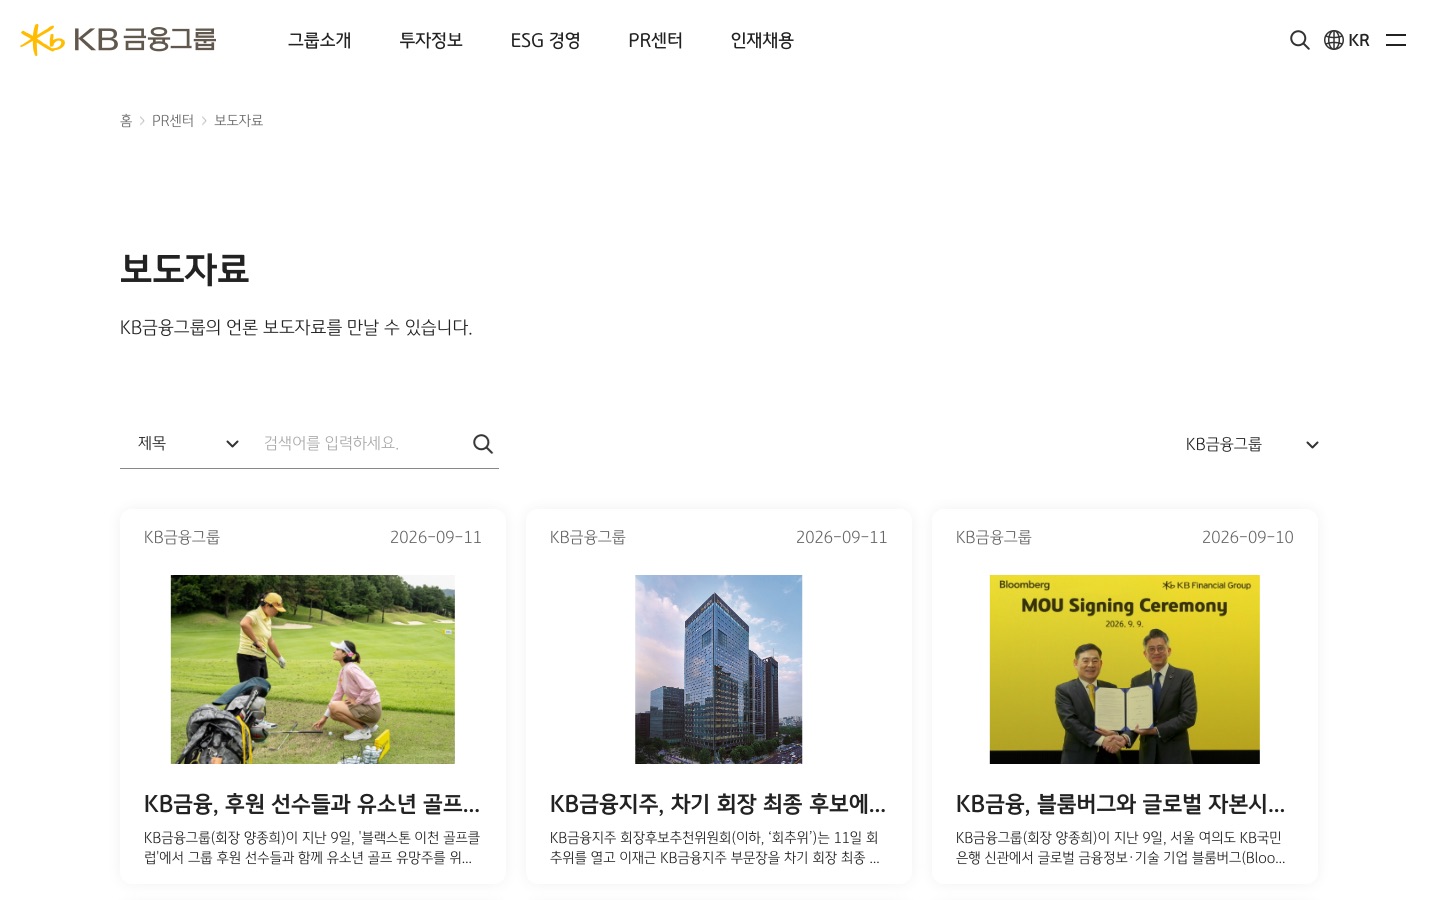The image size is (1440, 900).
Task: Expand the 제목 search type dropdown
Action: click(x=188, y=443)
